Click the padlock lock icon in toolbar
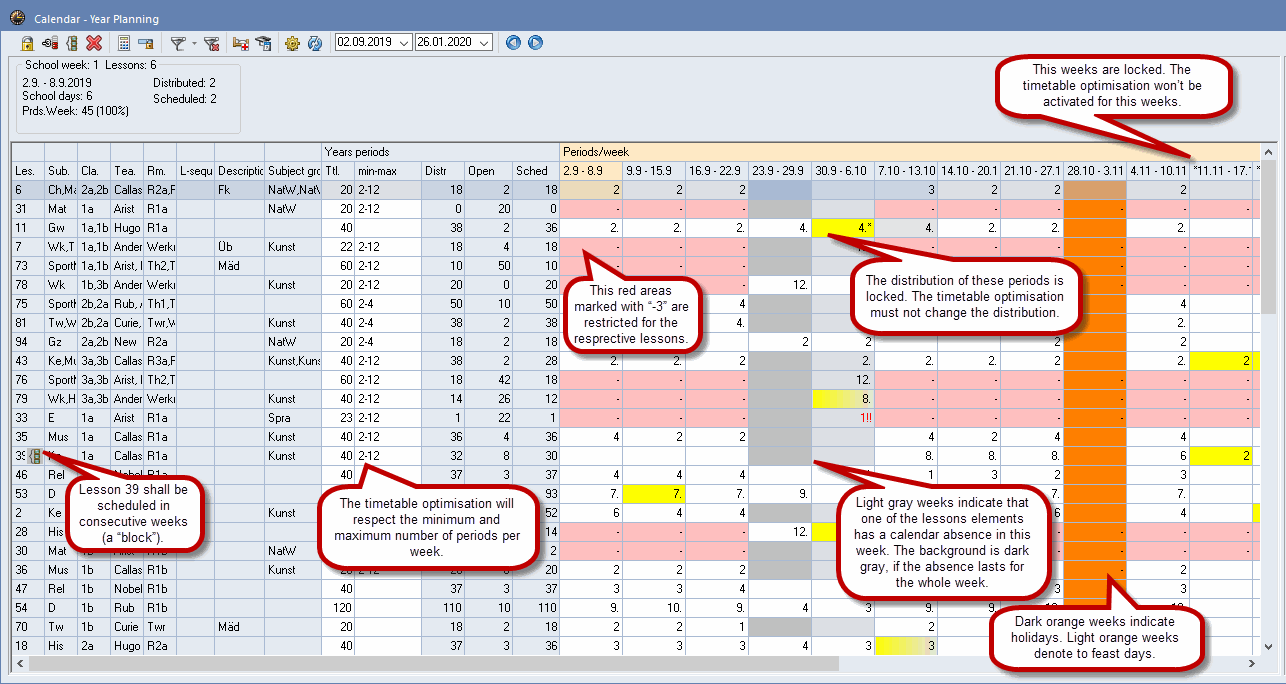 (x=28, y=43)
